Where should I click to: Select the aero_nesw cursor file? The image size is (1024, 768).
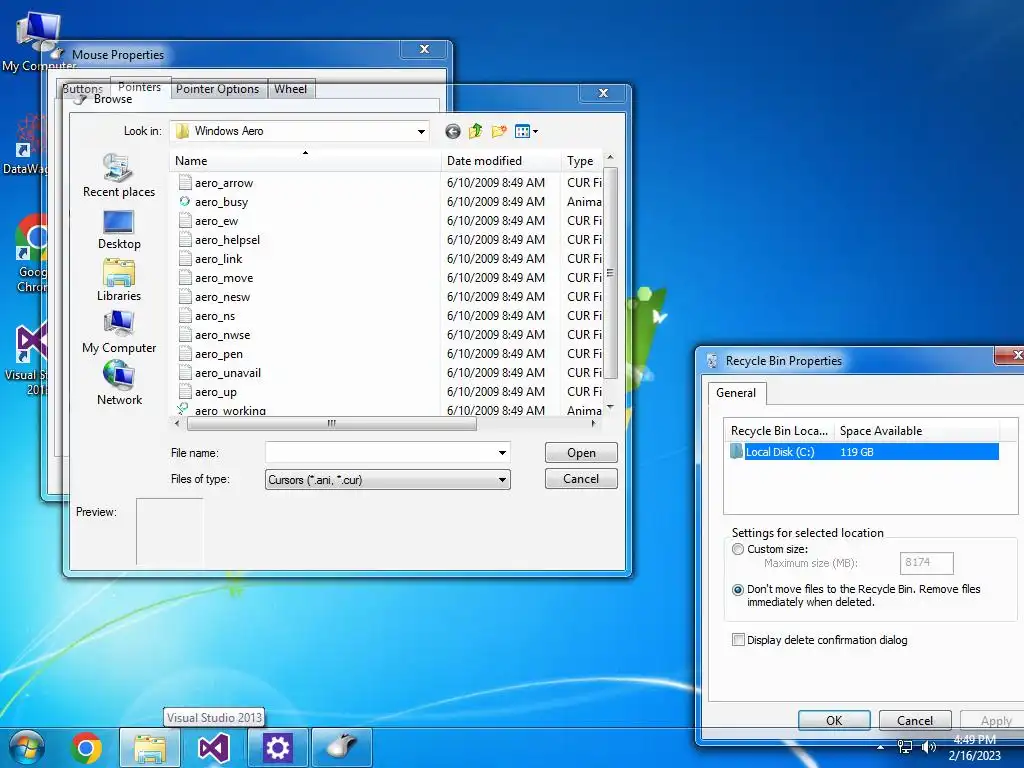(x=215, y=296)
